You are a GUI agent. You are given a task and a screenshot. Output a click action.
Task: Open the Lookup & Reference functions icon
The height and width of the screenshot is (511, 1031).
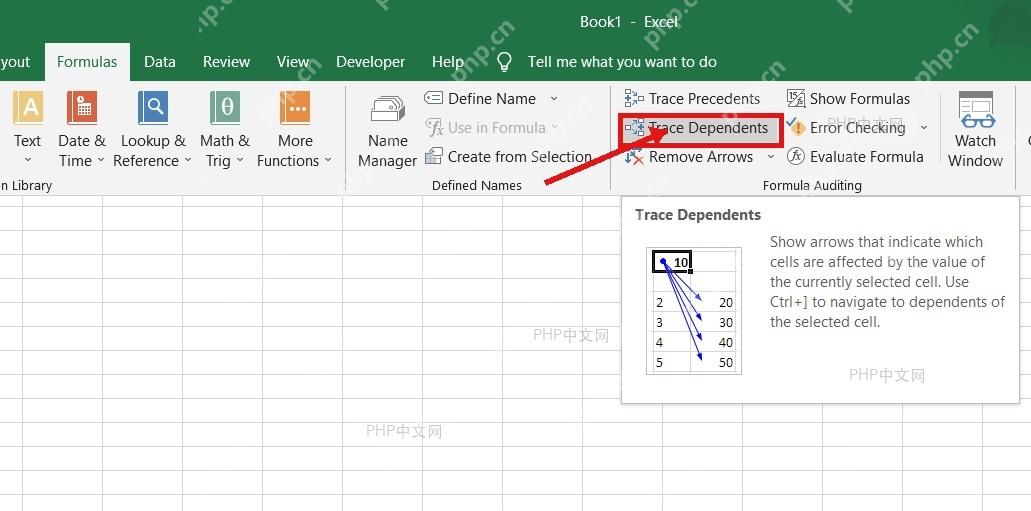tap(153, 108)
